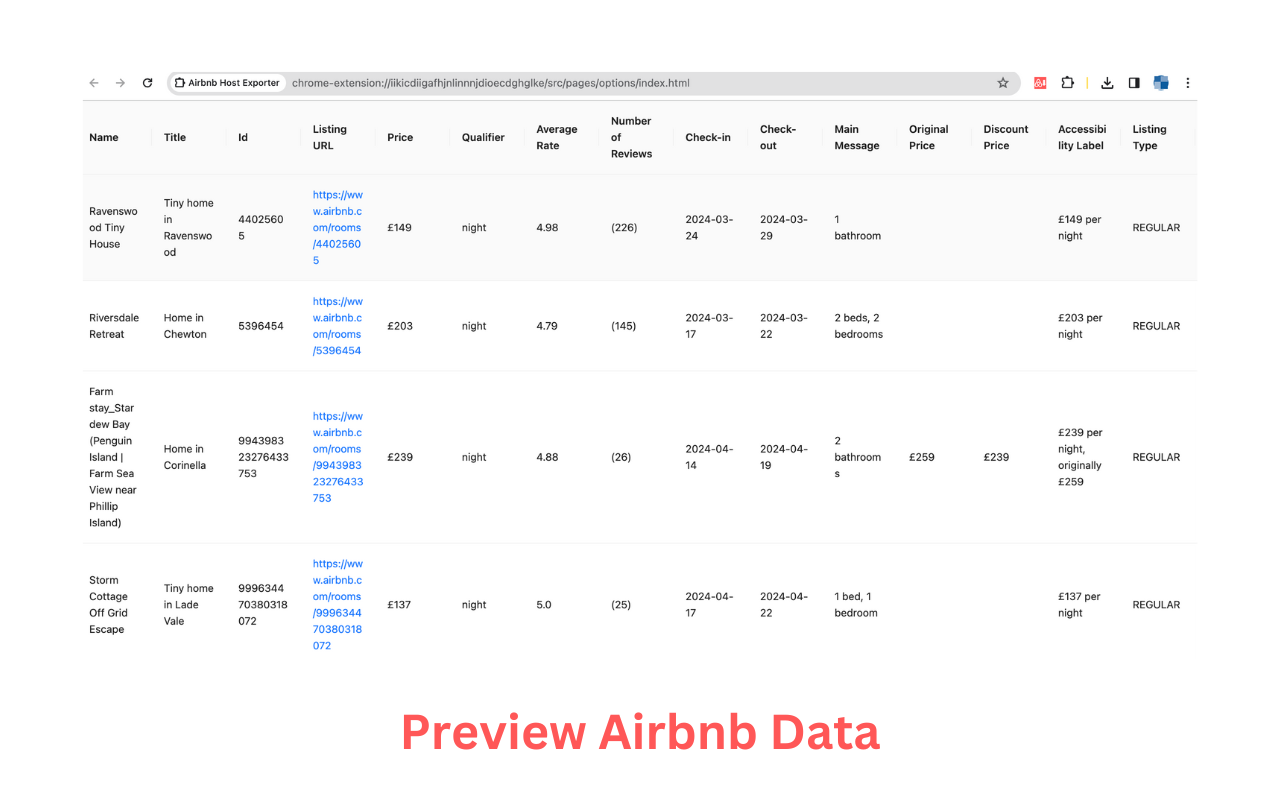Click the (226) reviews cell
Image resolution: width=1280 pixels, height=800 pixels.
point(624,228)
